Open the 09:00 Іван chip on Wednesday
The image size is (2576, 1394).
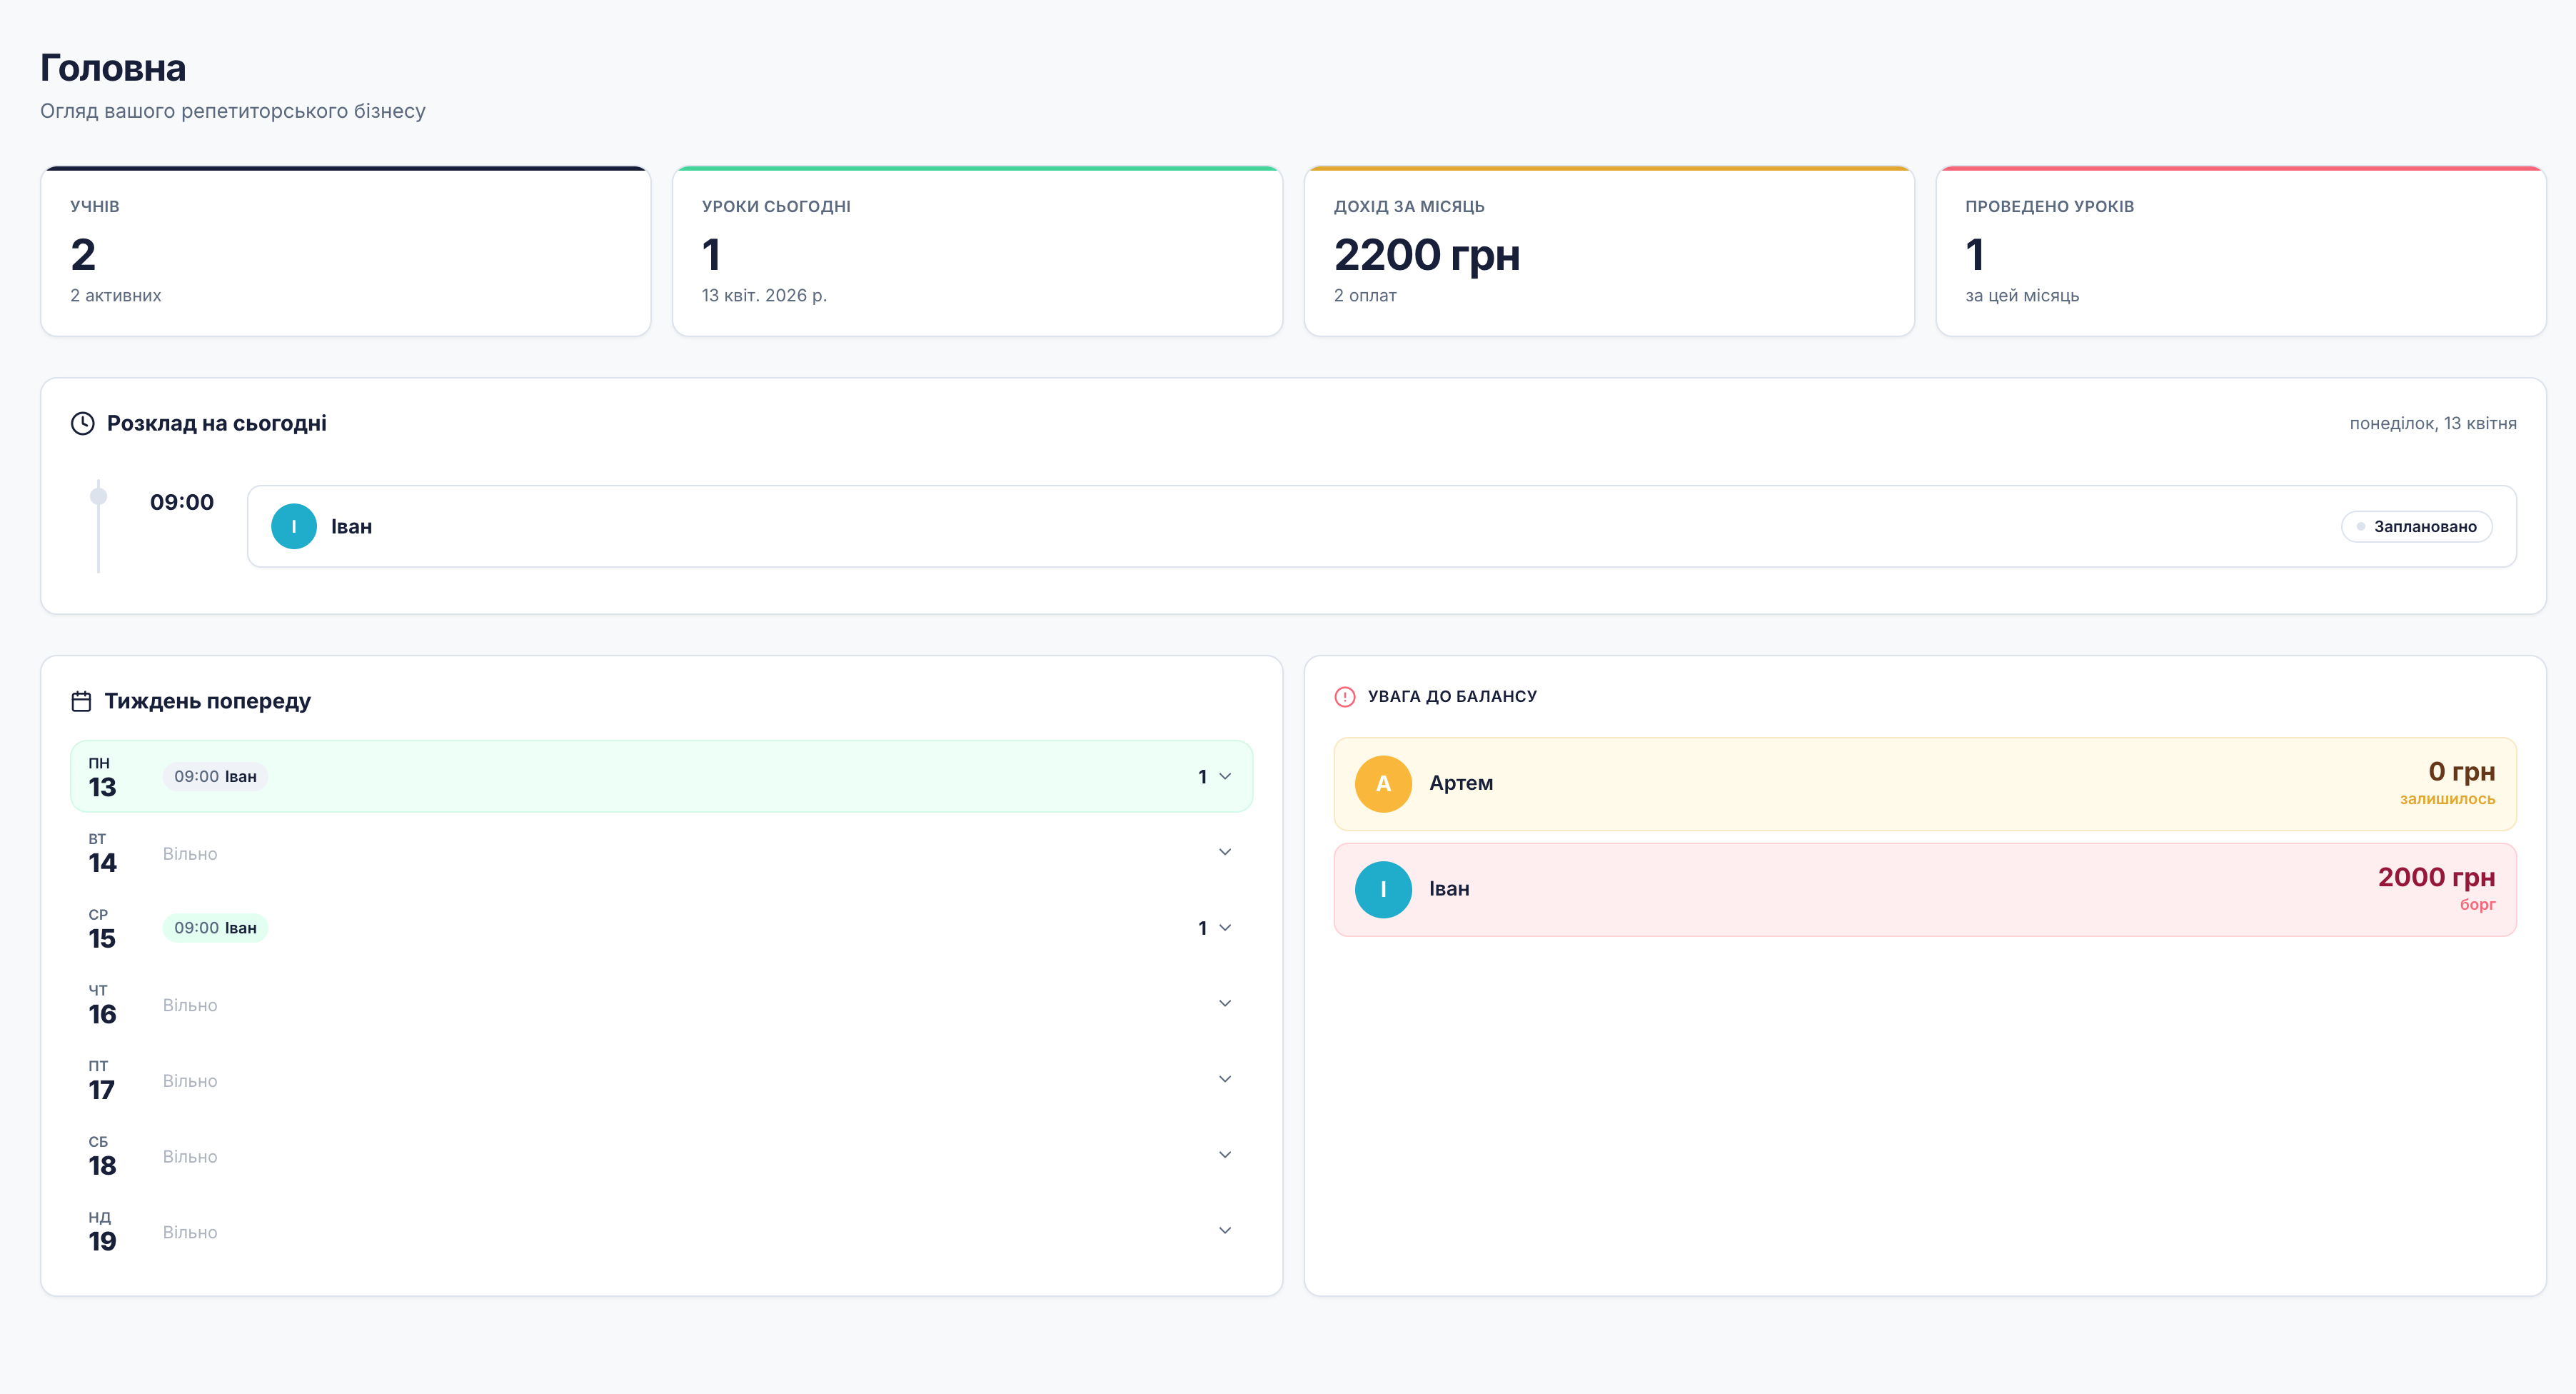215,928
